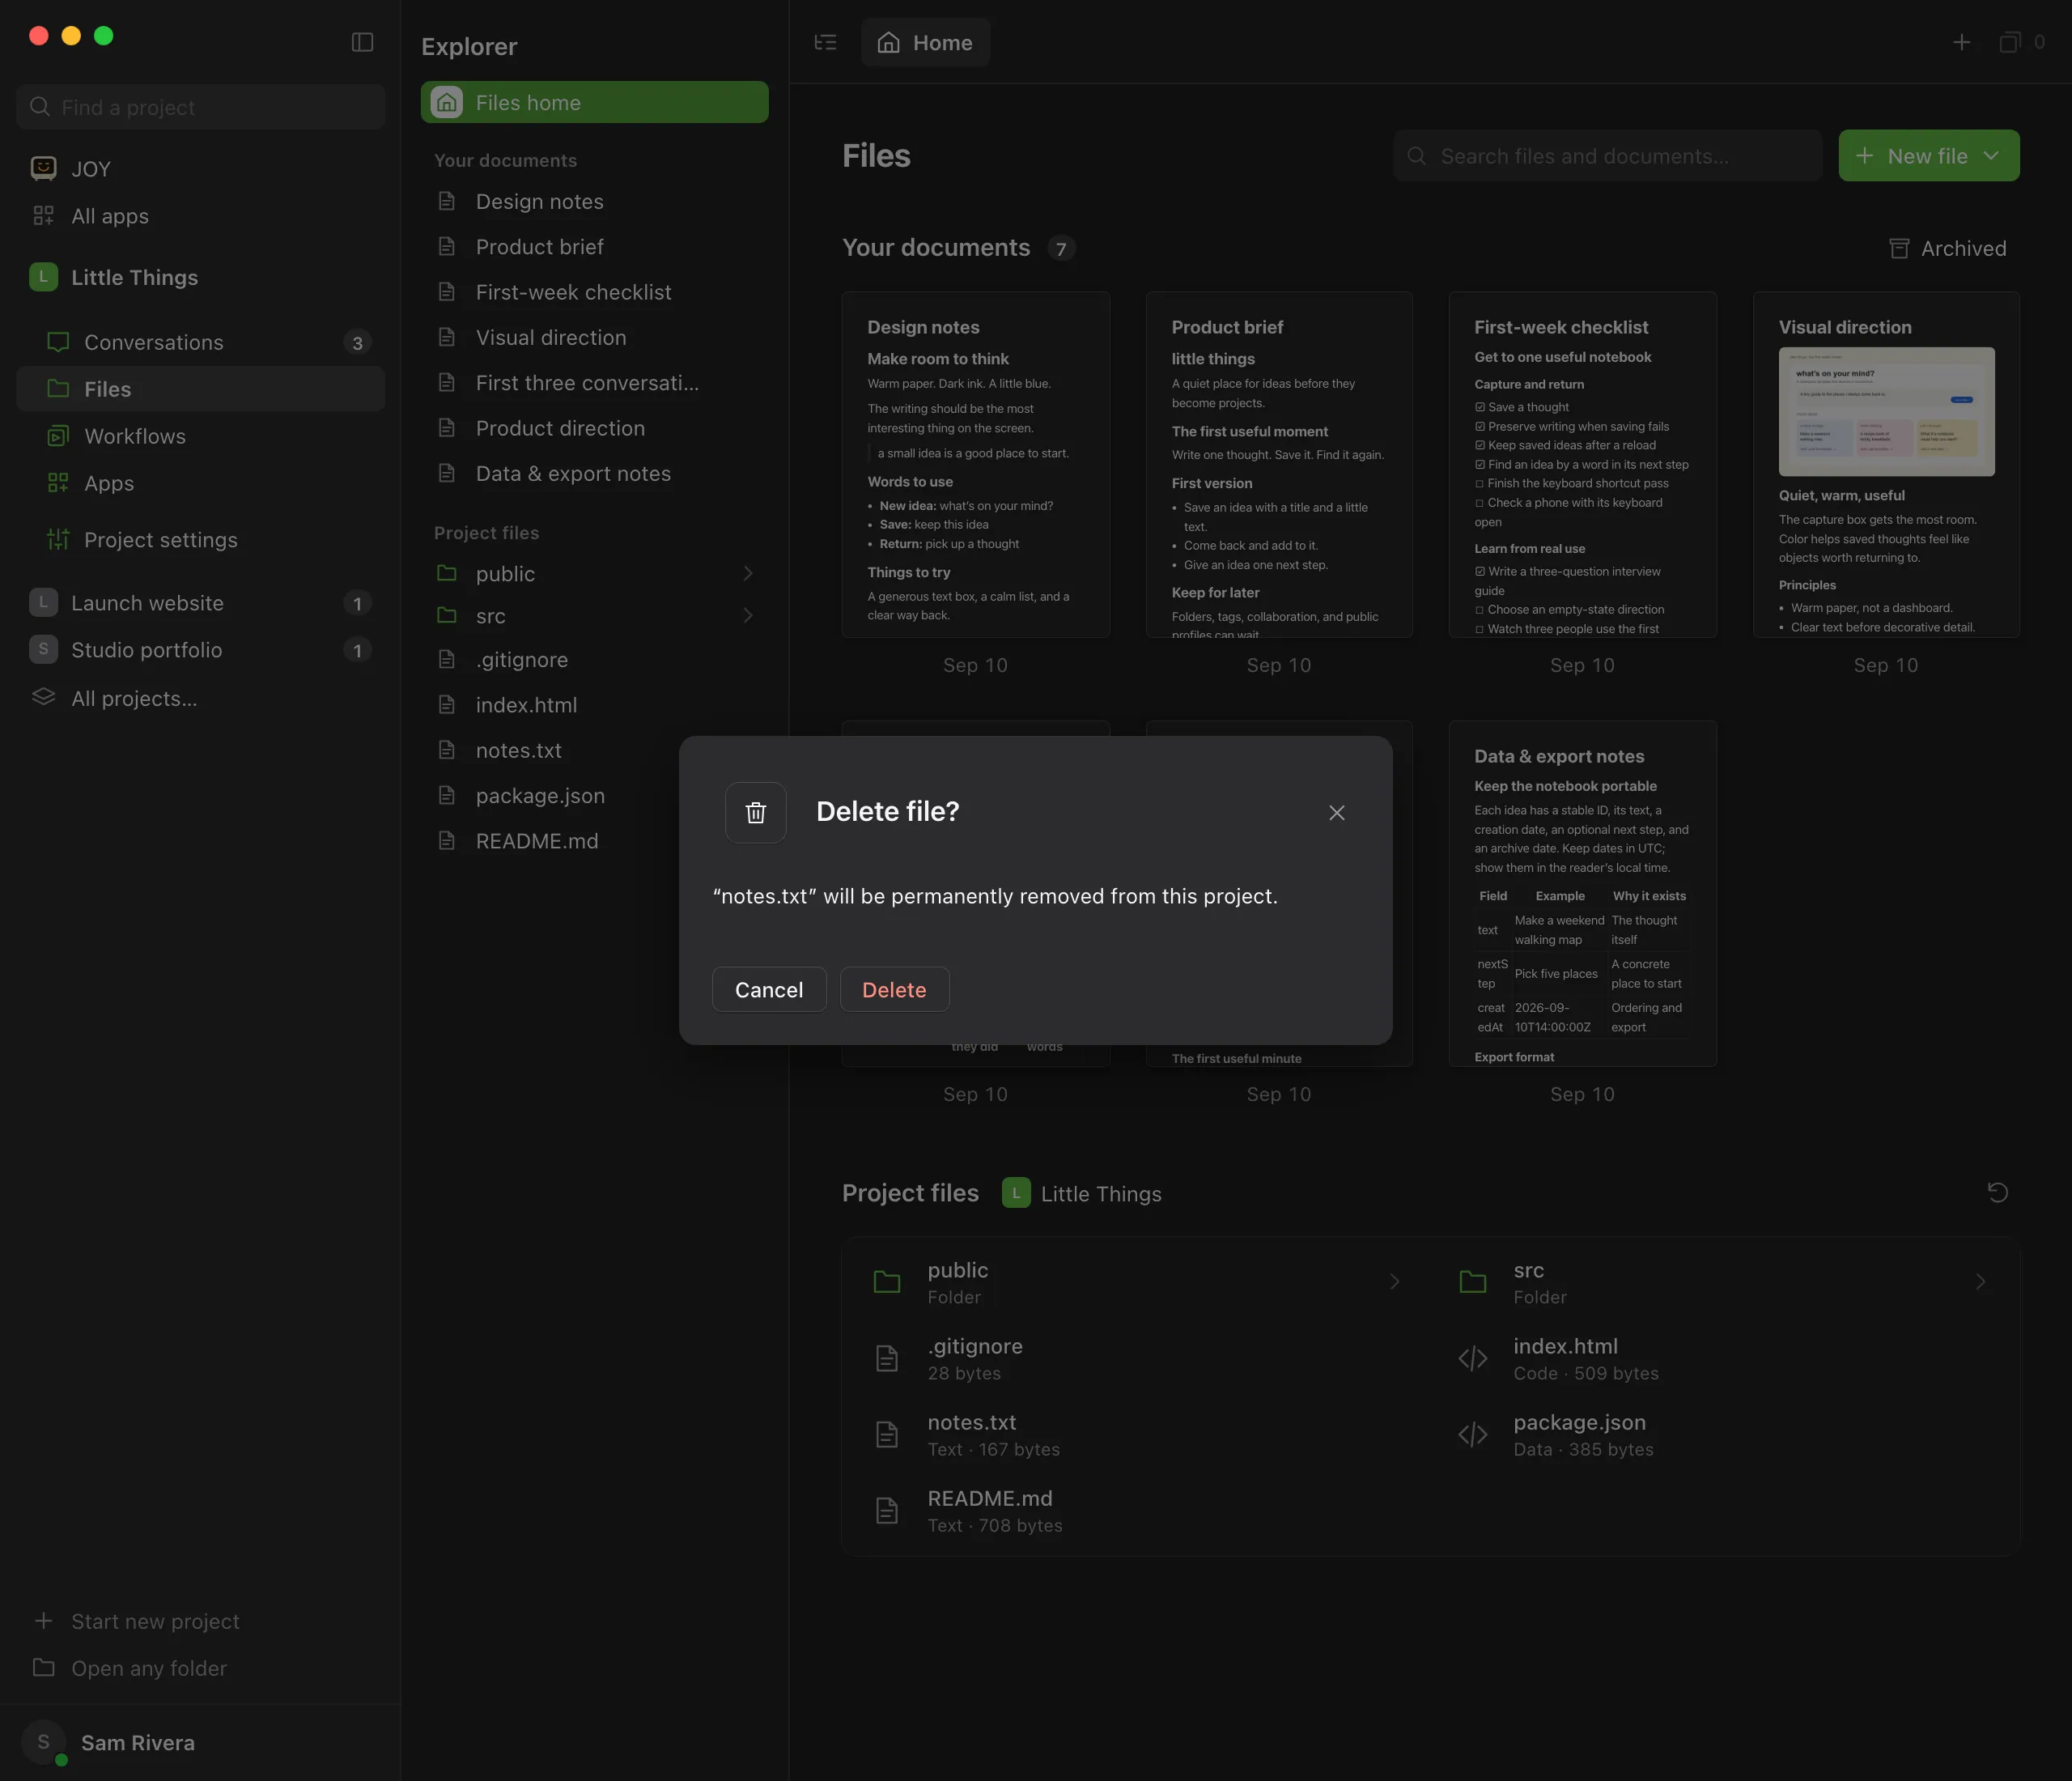Open the Visual direction thumbnail card
The image size is (2072, 1781).
click(x=1885, y=465)
